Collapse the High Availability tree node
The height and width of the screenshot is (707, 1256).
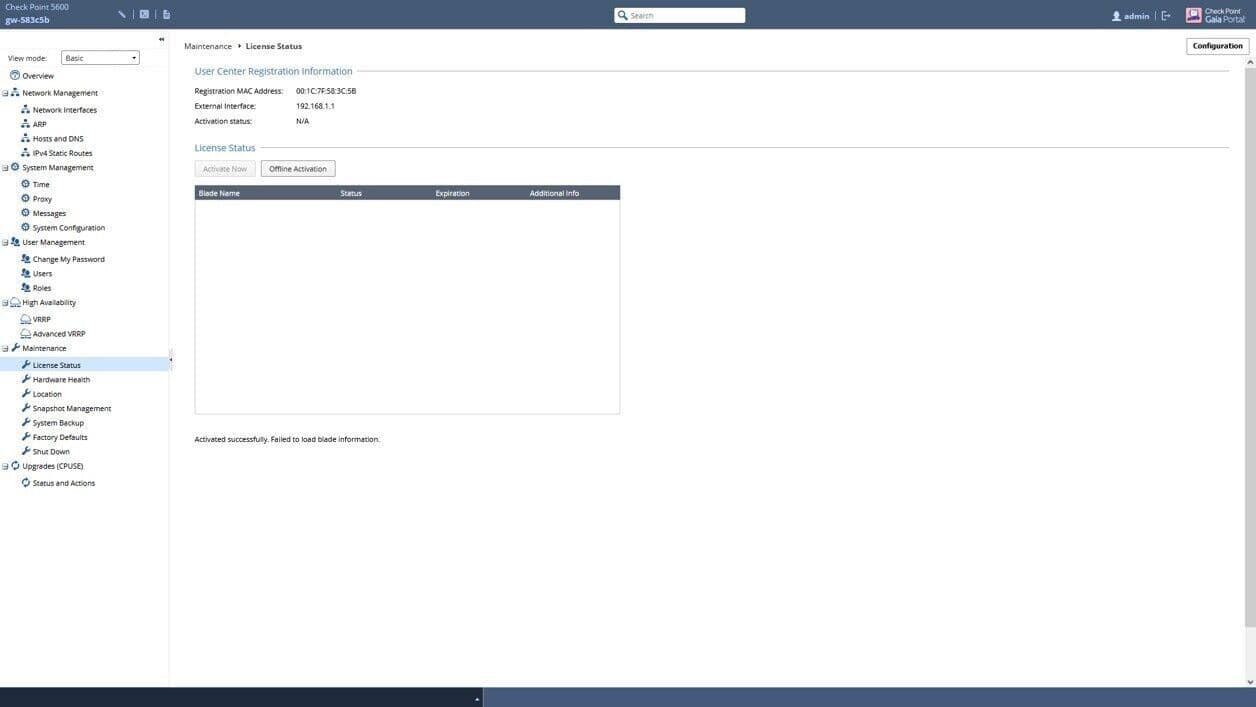tap(5, 303)
